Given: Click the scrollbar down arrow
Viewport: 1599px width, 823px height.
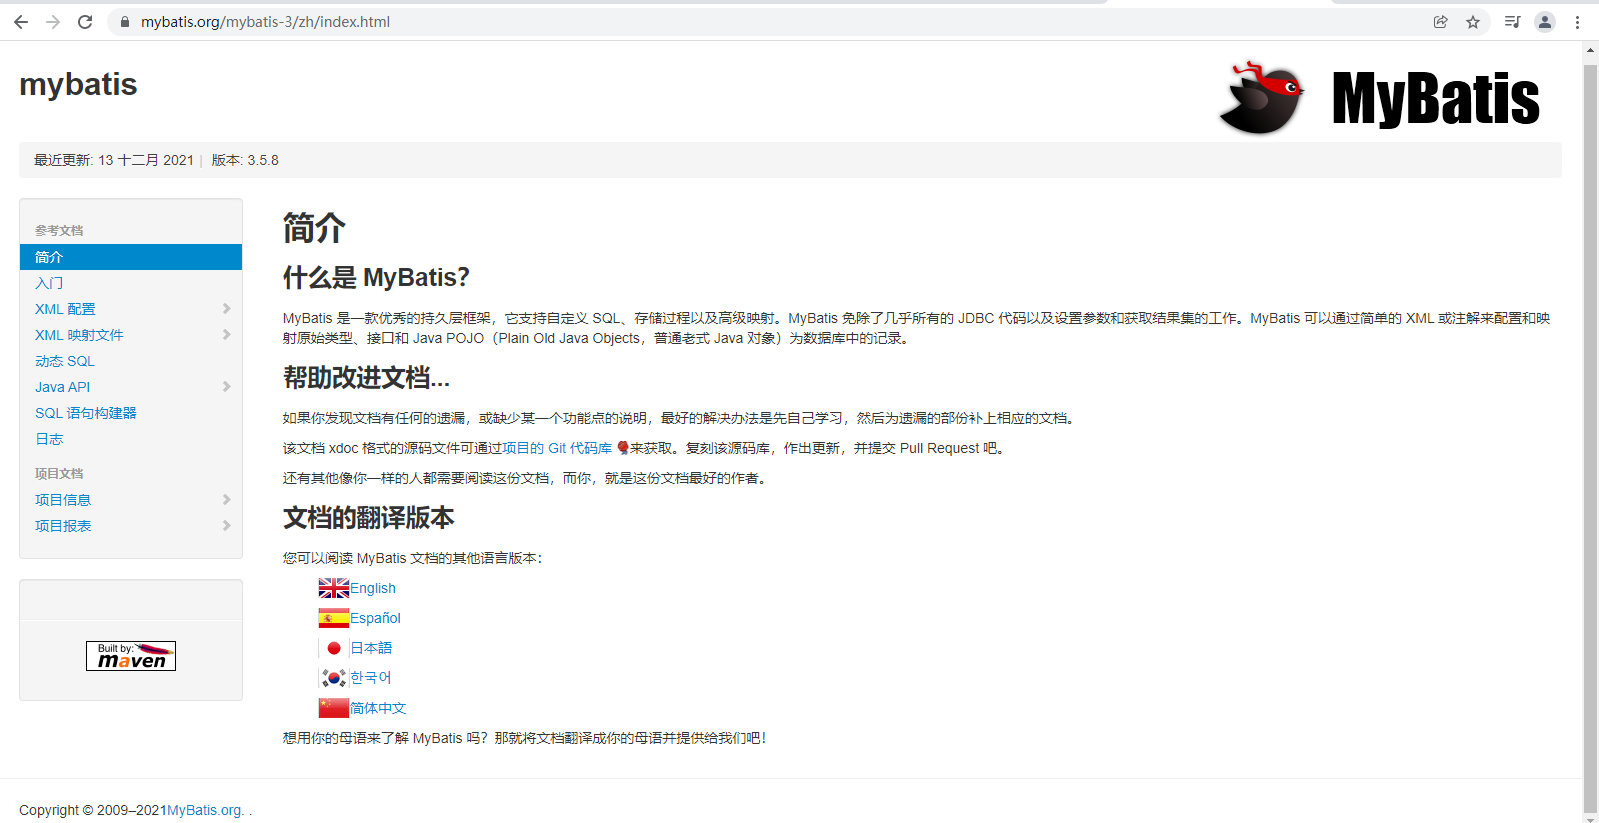Looking at the screenshot, I should (x=1590, y=818).
